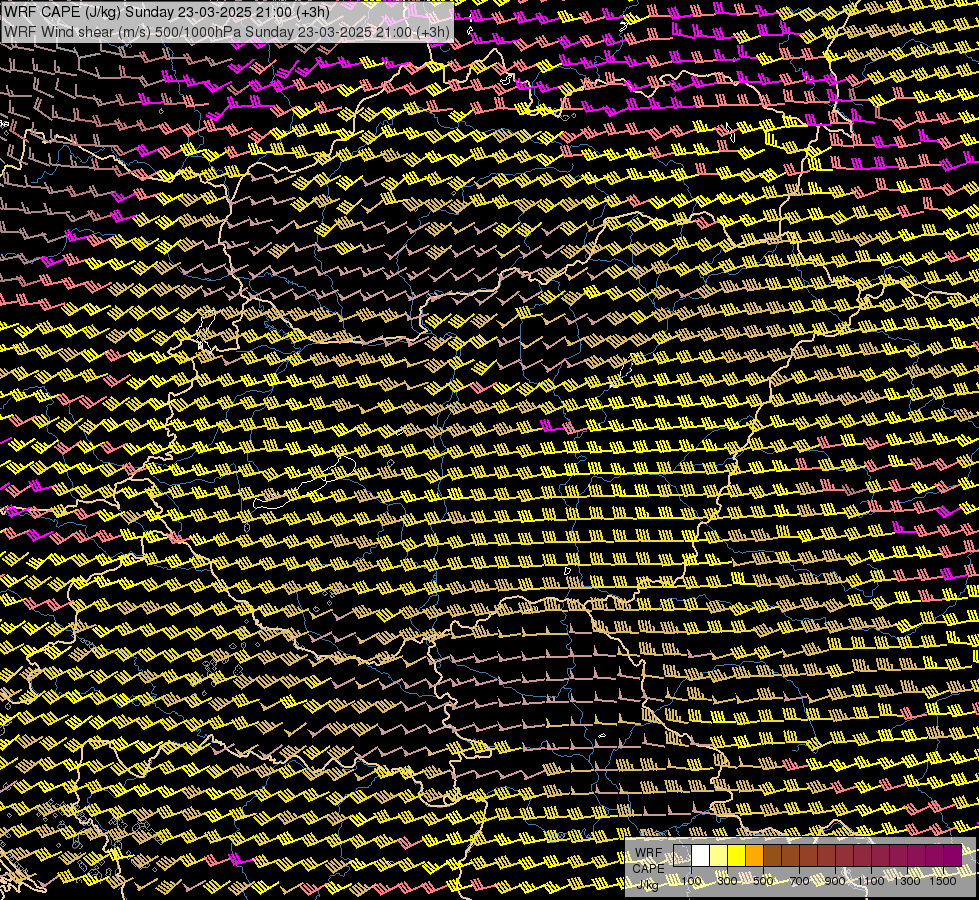979x900 pixels.
Task: Click the 1500 tick label in the legend
Action: coord(943,881)
